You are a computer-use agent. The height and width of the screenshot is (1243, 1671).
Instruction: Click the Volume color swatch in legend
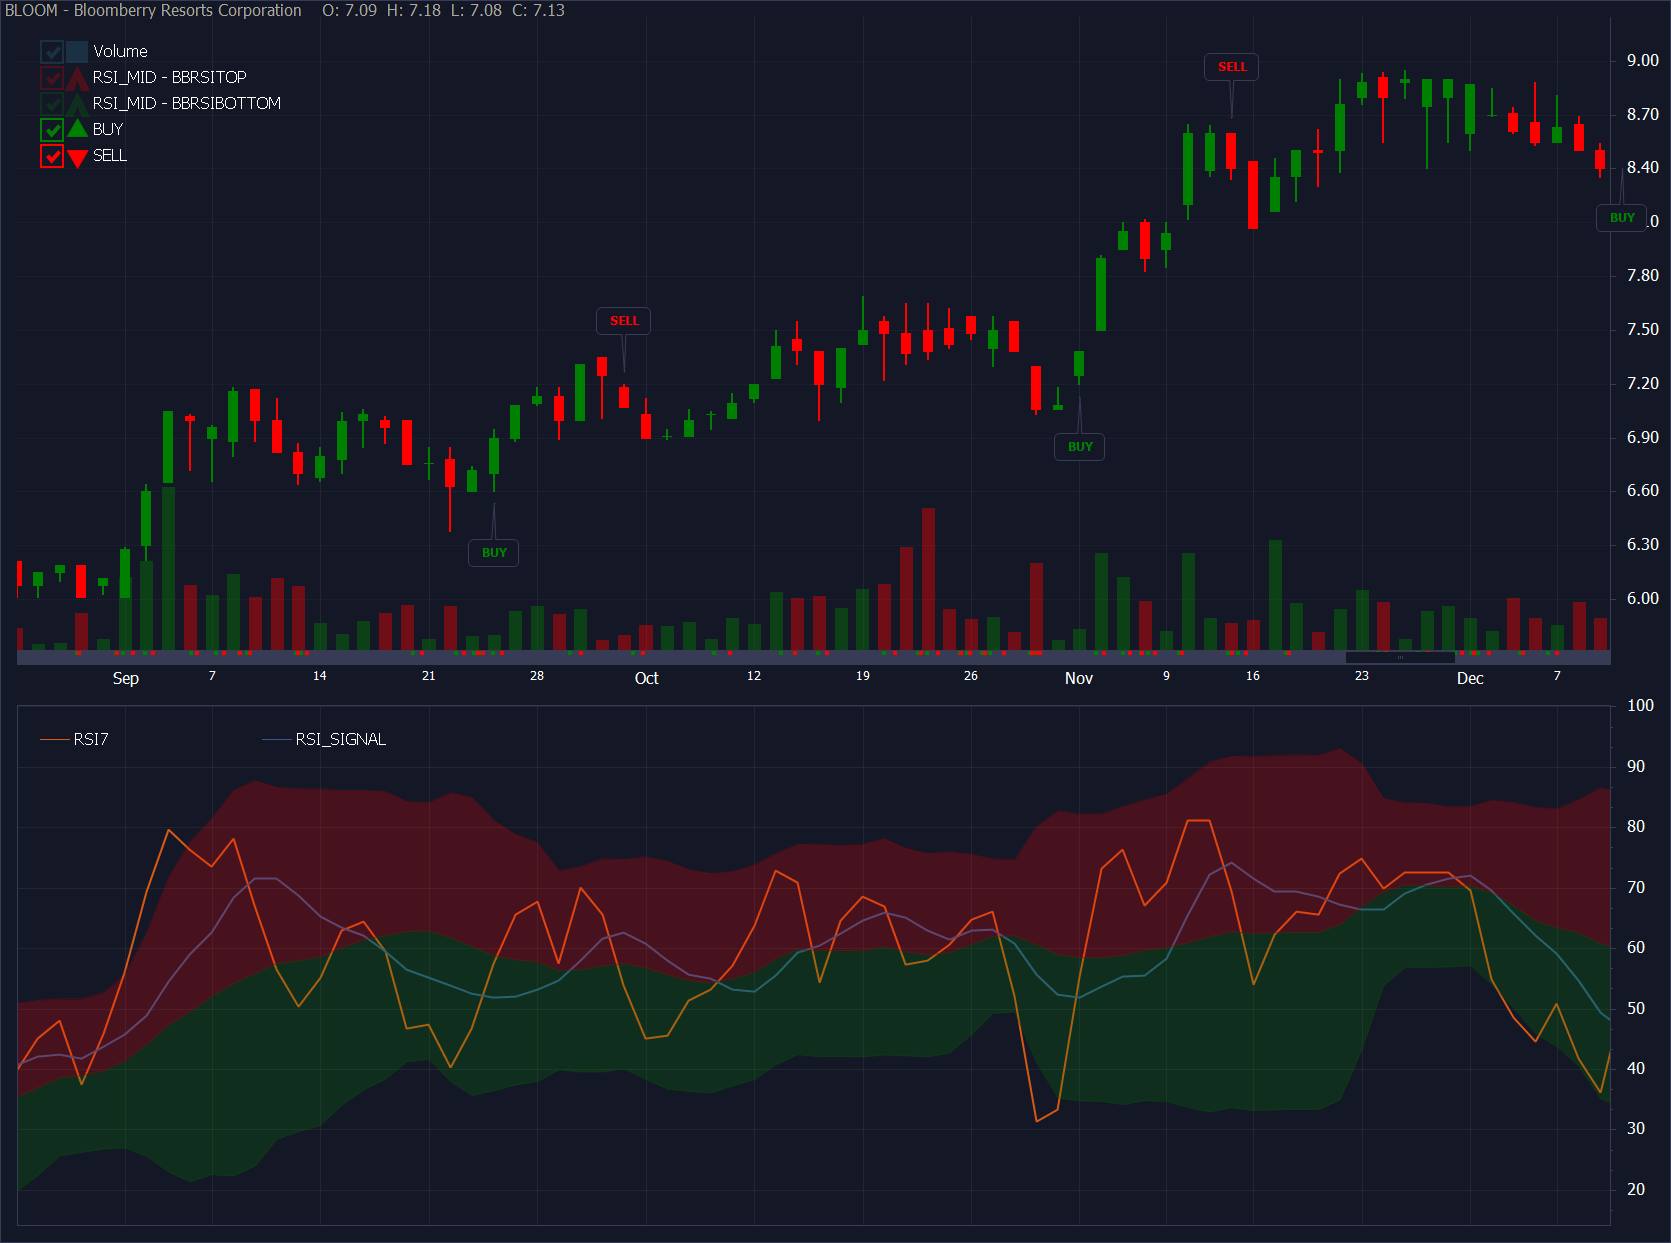coord(78,52)
